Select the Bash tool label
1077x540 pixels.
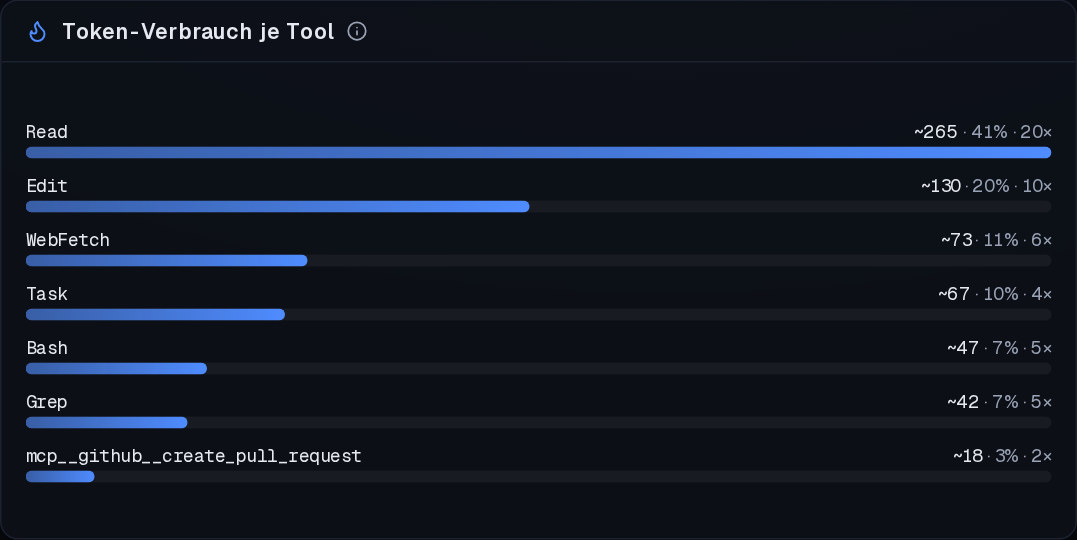(x=47, y=348)
